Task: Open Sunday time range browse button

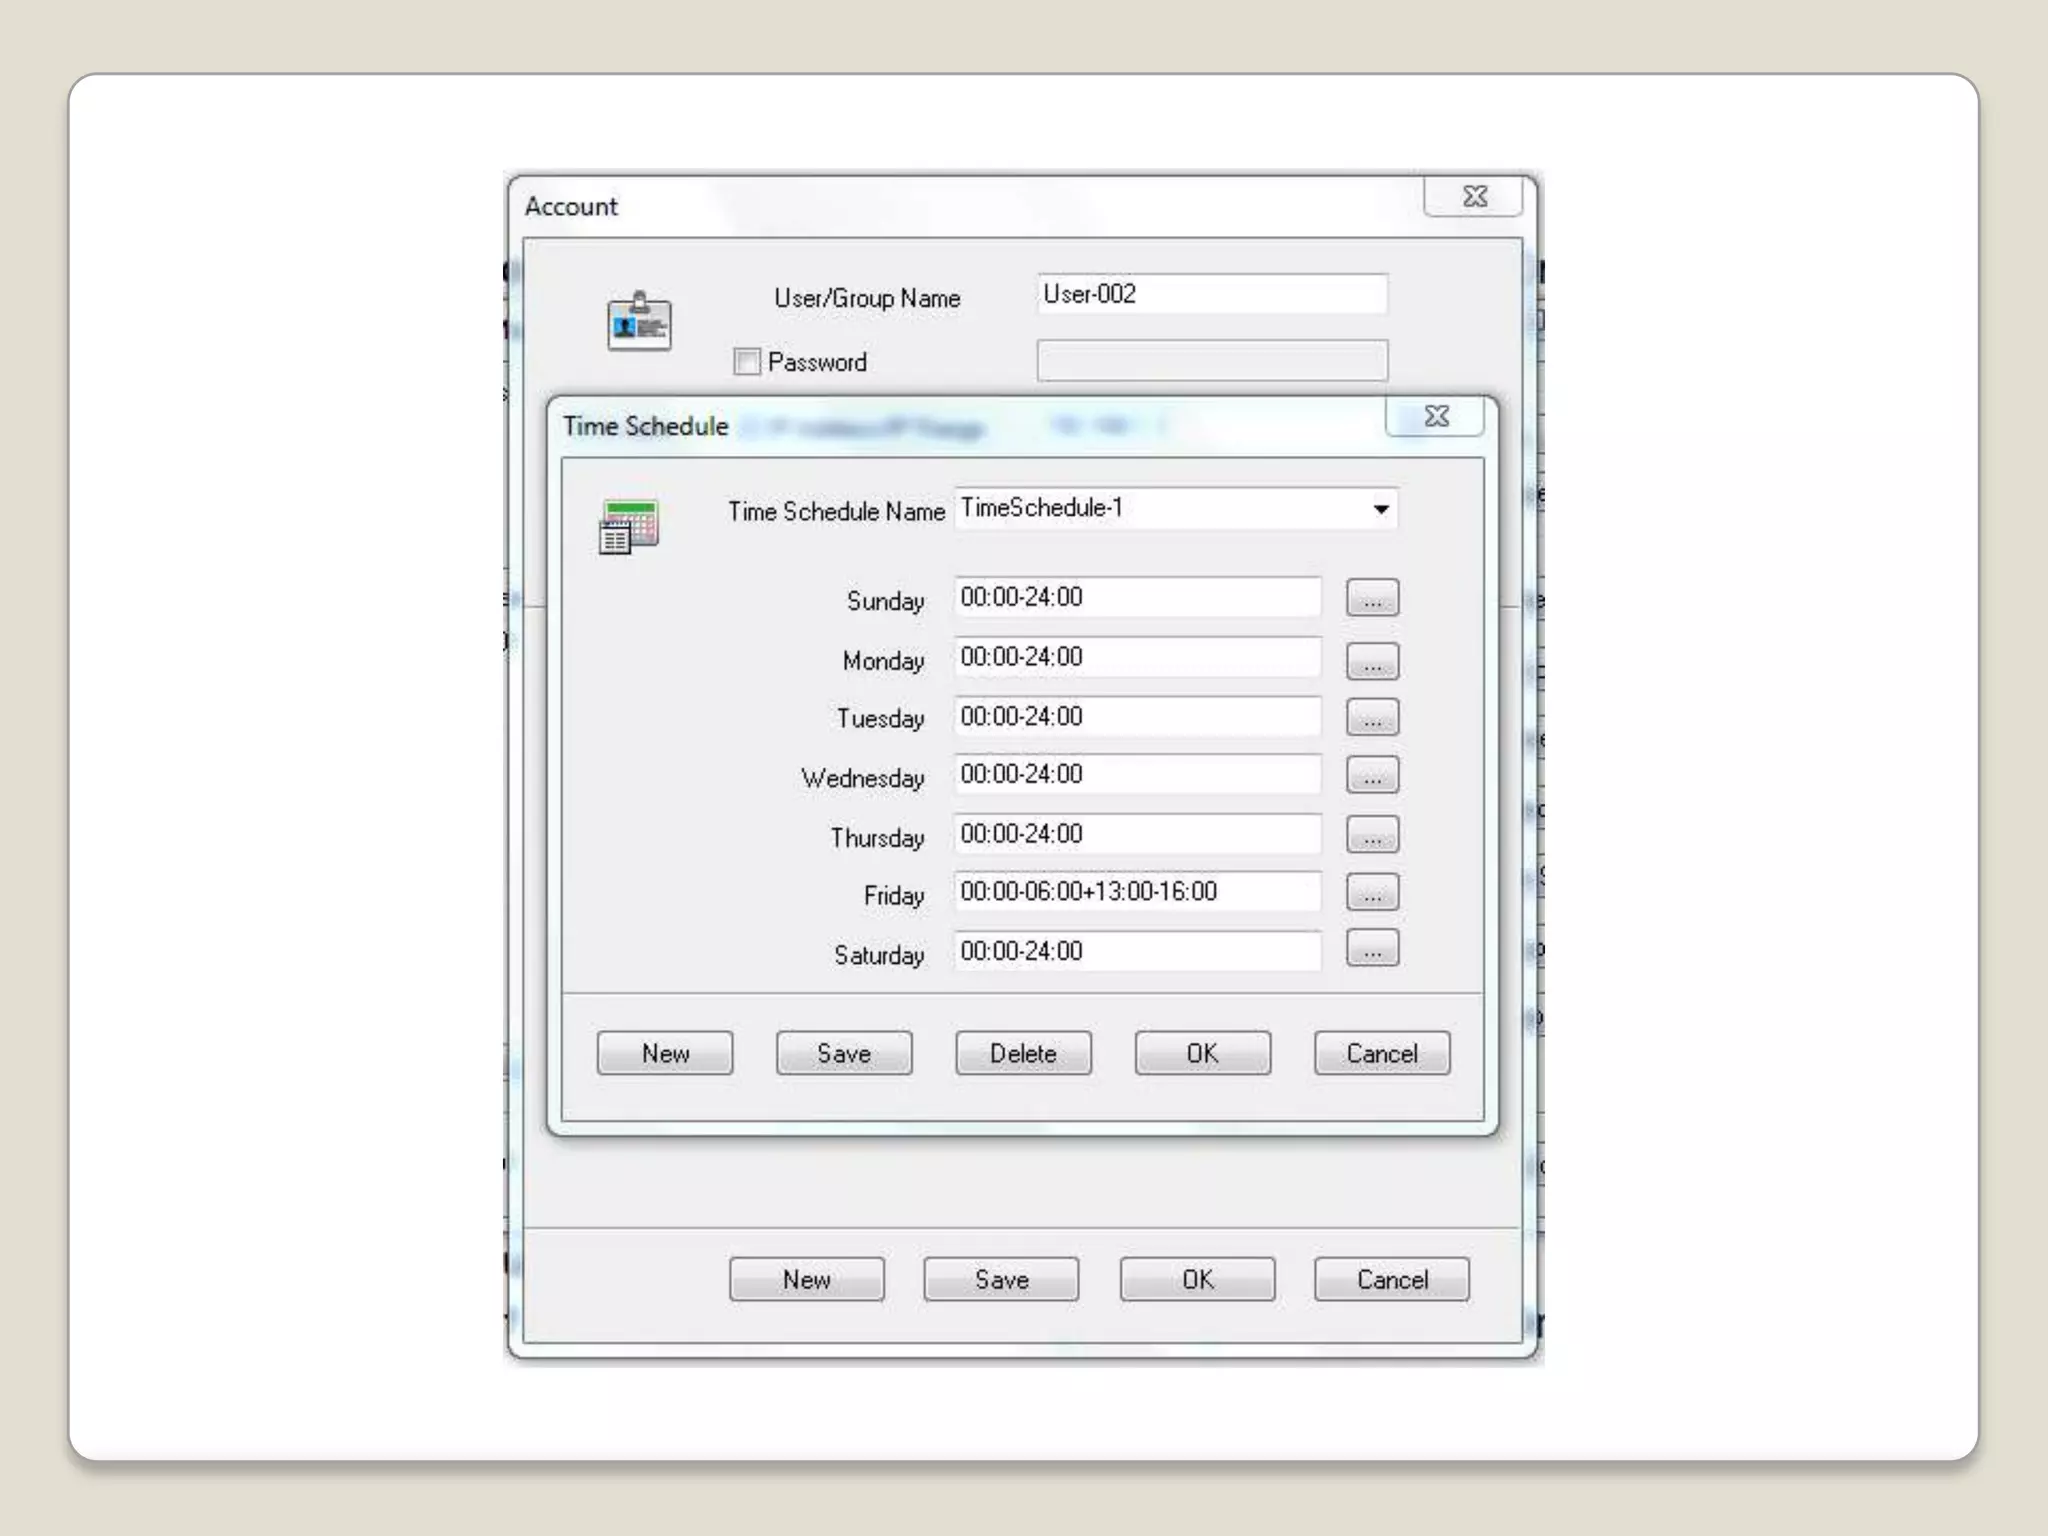Action: [1372, 598]
